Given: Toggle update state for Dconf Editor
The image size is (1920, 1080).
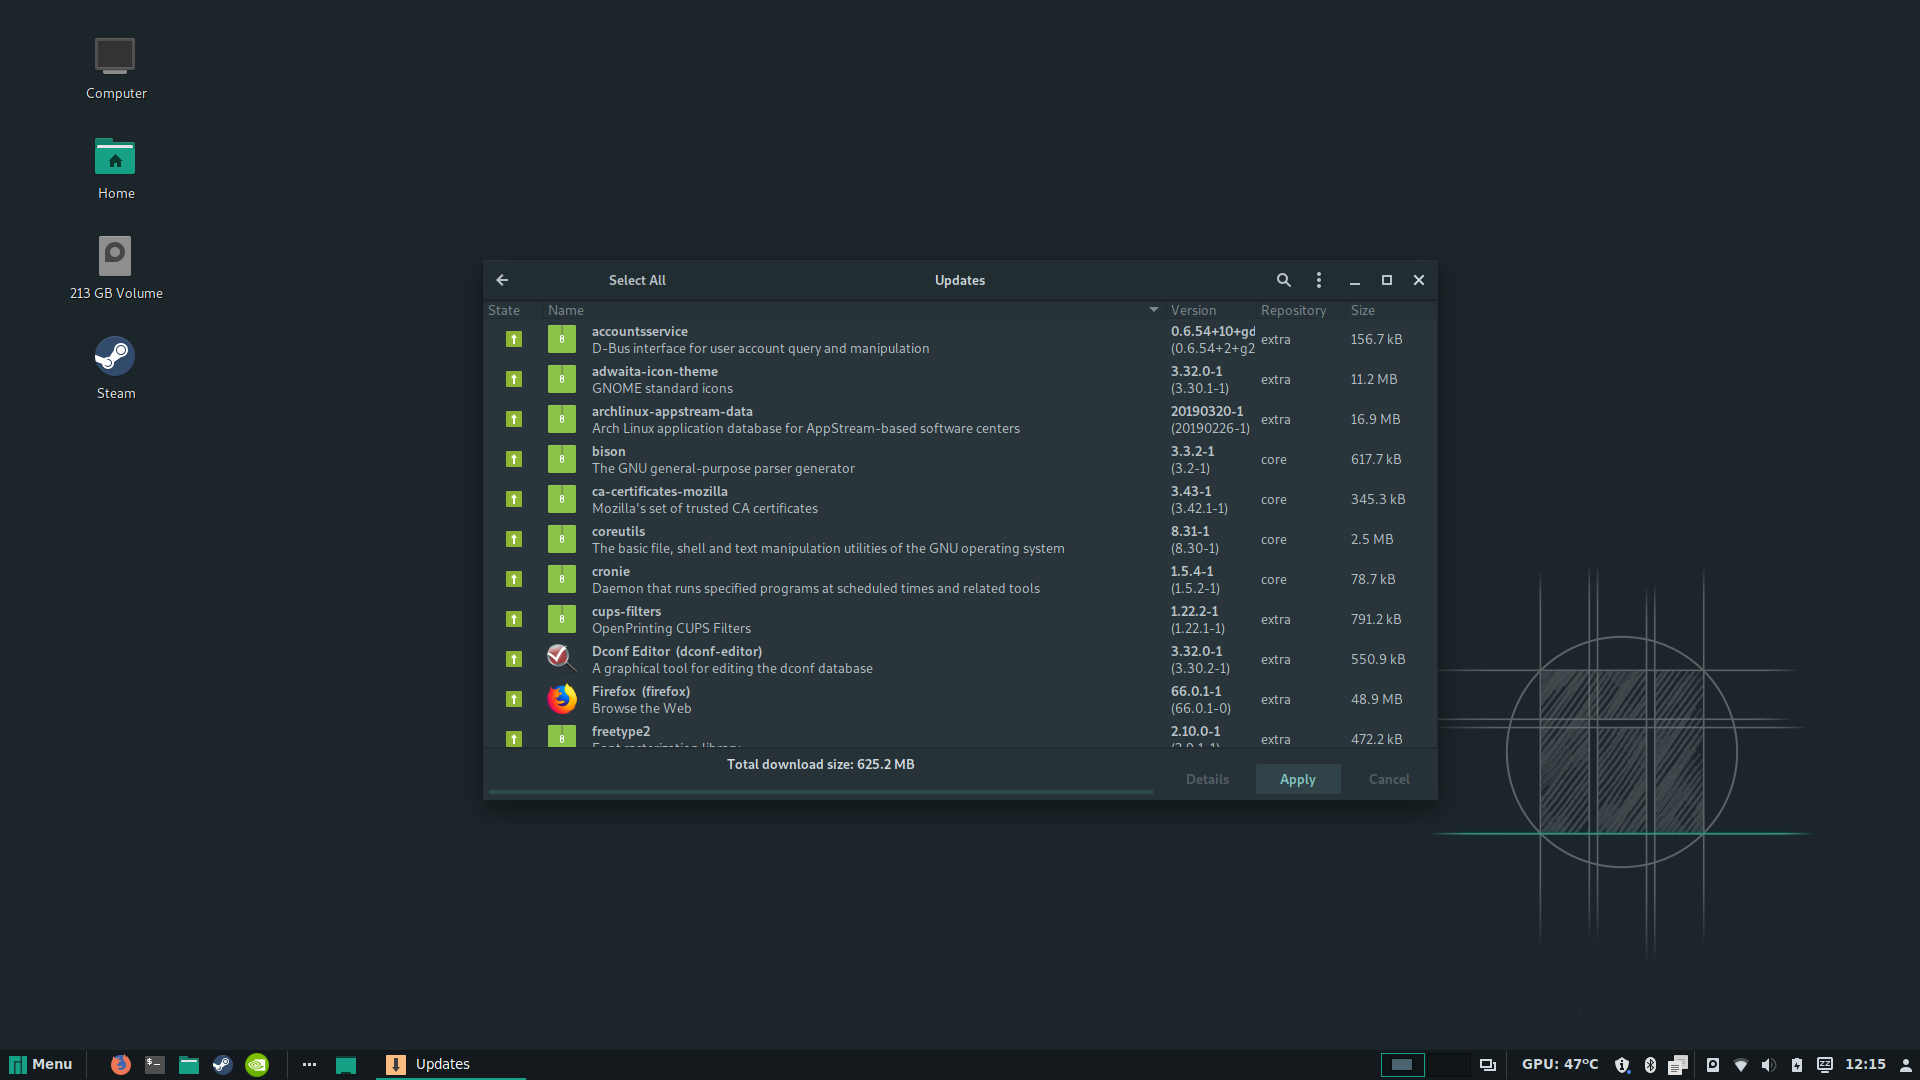Looking at the screenshot, I should point(513,659).
